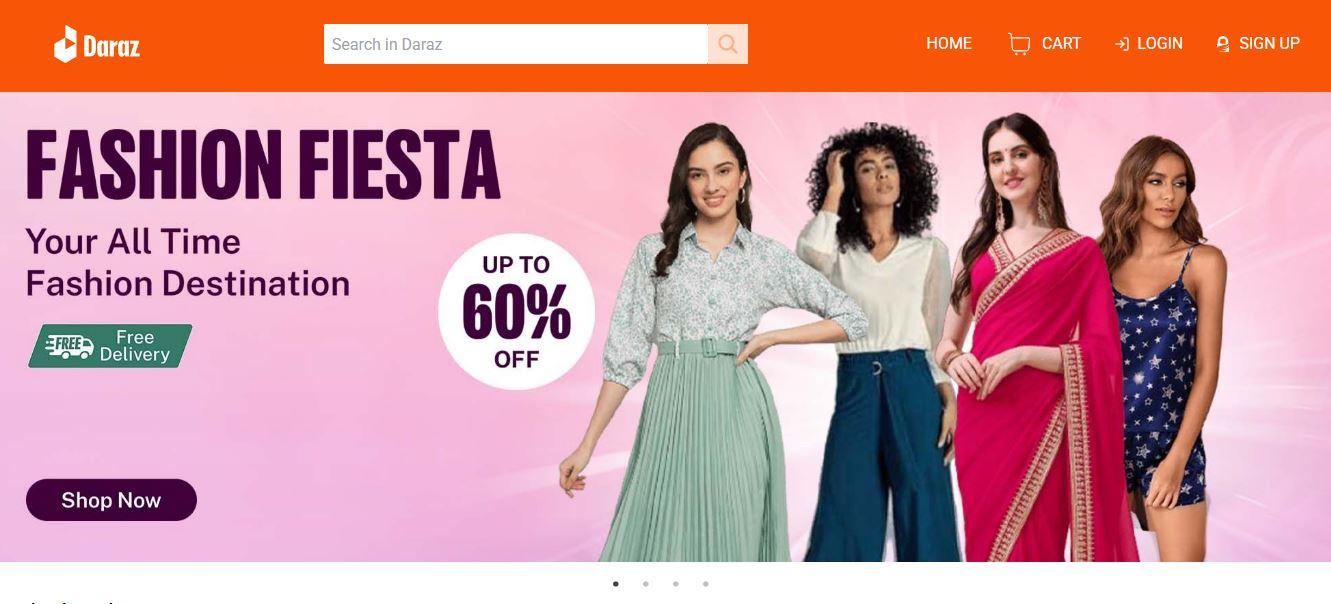Click the Shop Now button
1331x604 pixels.
[x=111, y=500]
